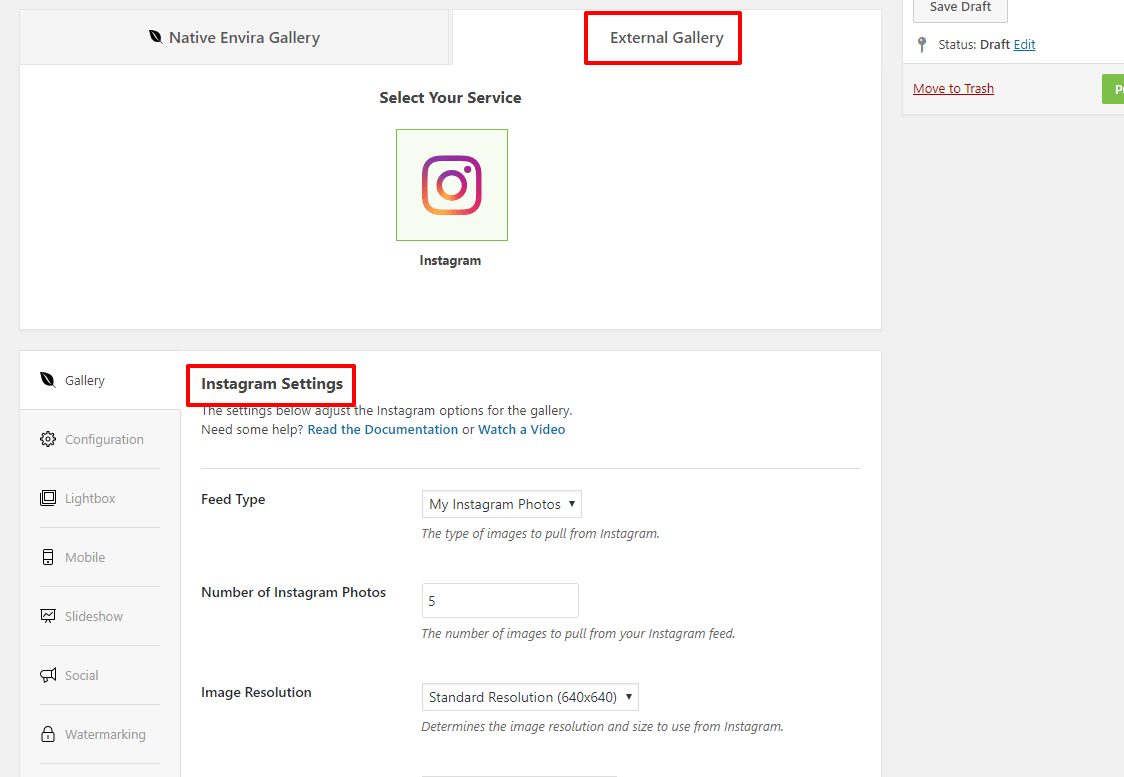
Task: Open the Mobile settings tab
Action: [x=100, y=557]
